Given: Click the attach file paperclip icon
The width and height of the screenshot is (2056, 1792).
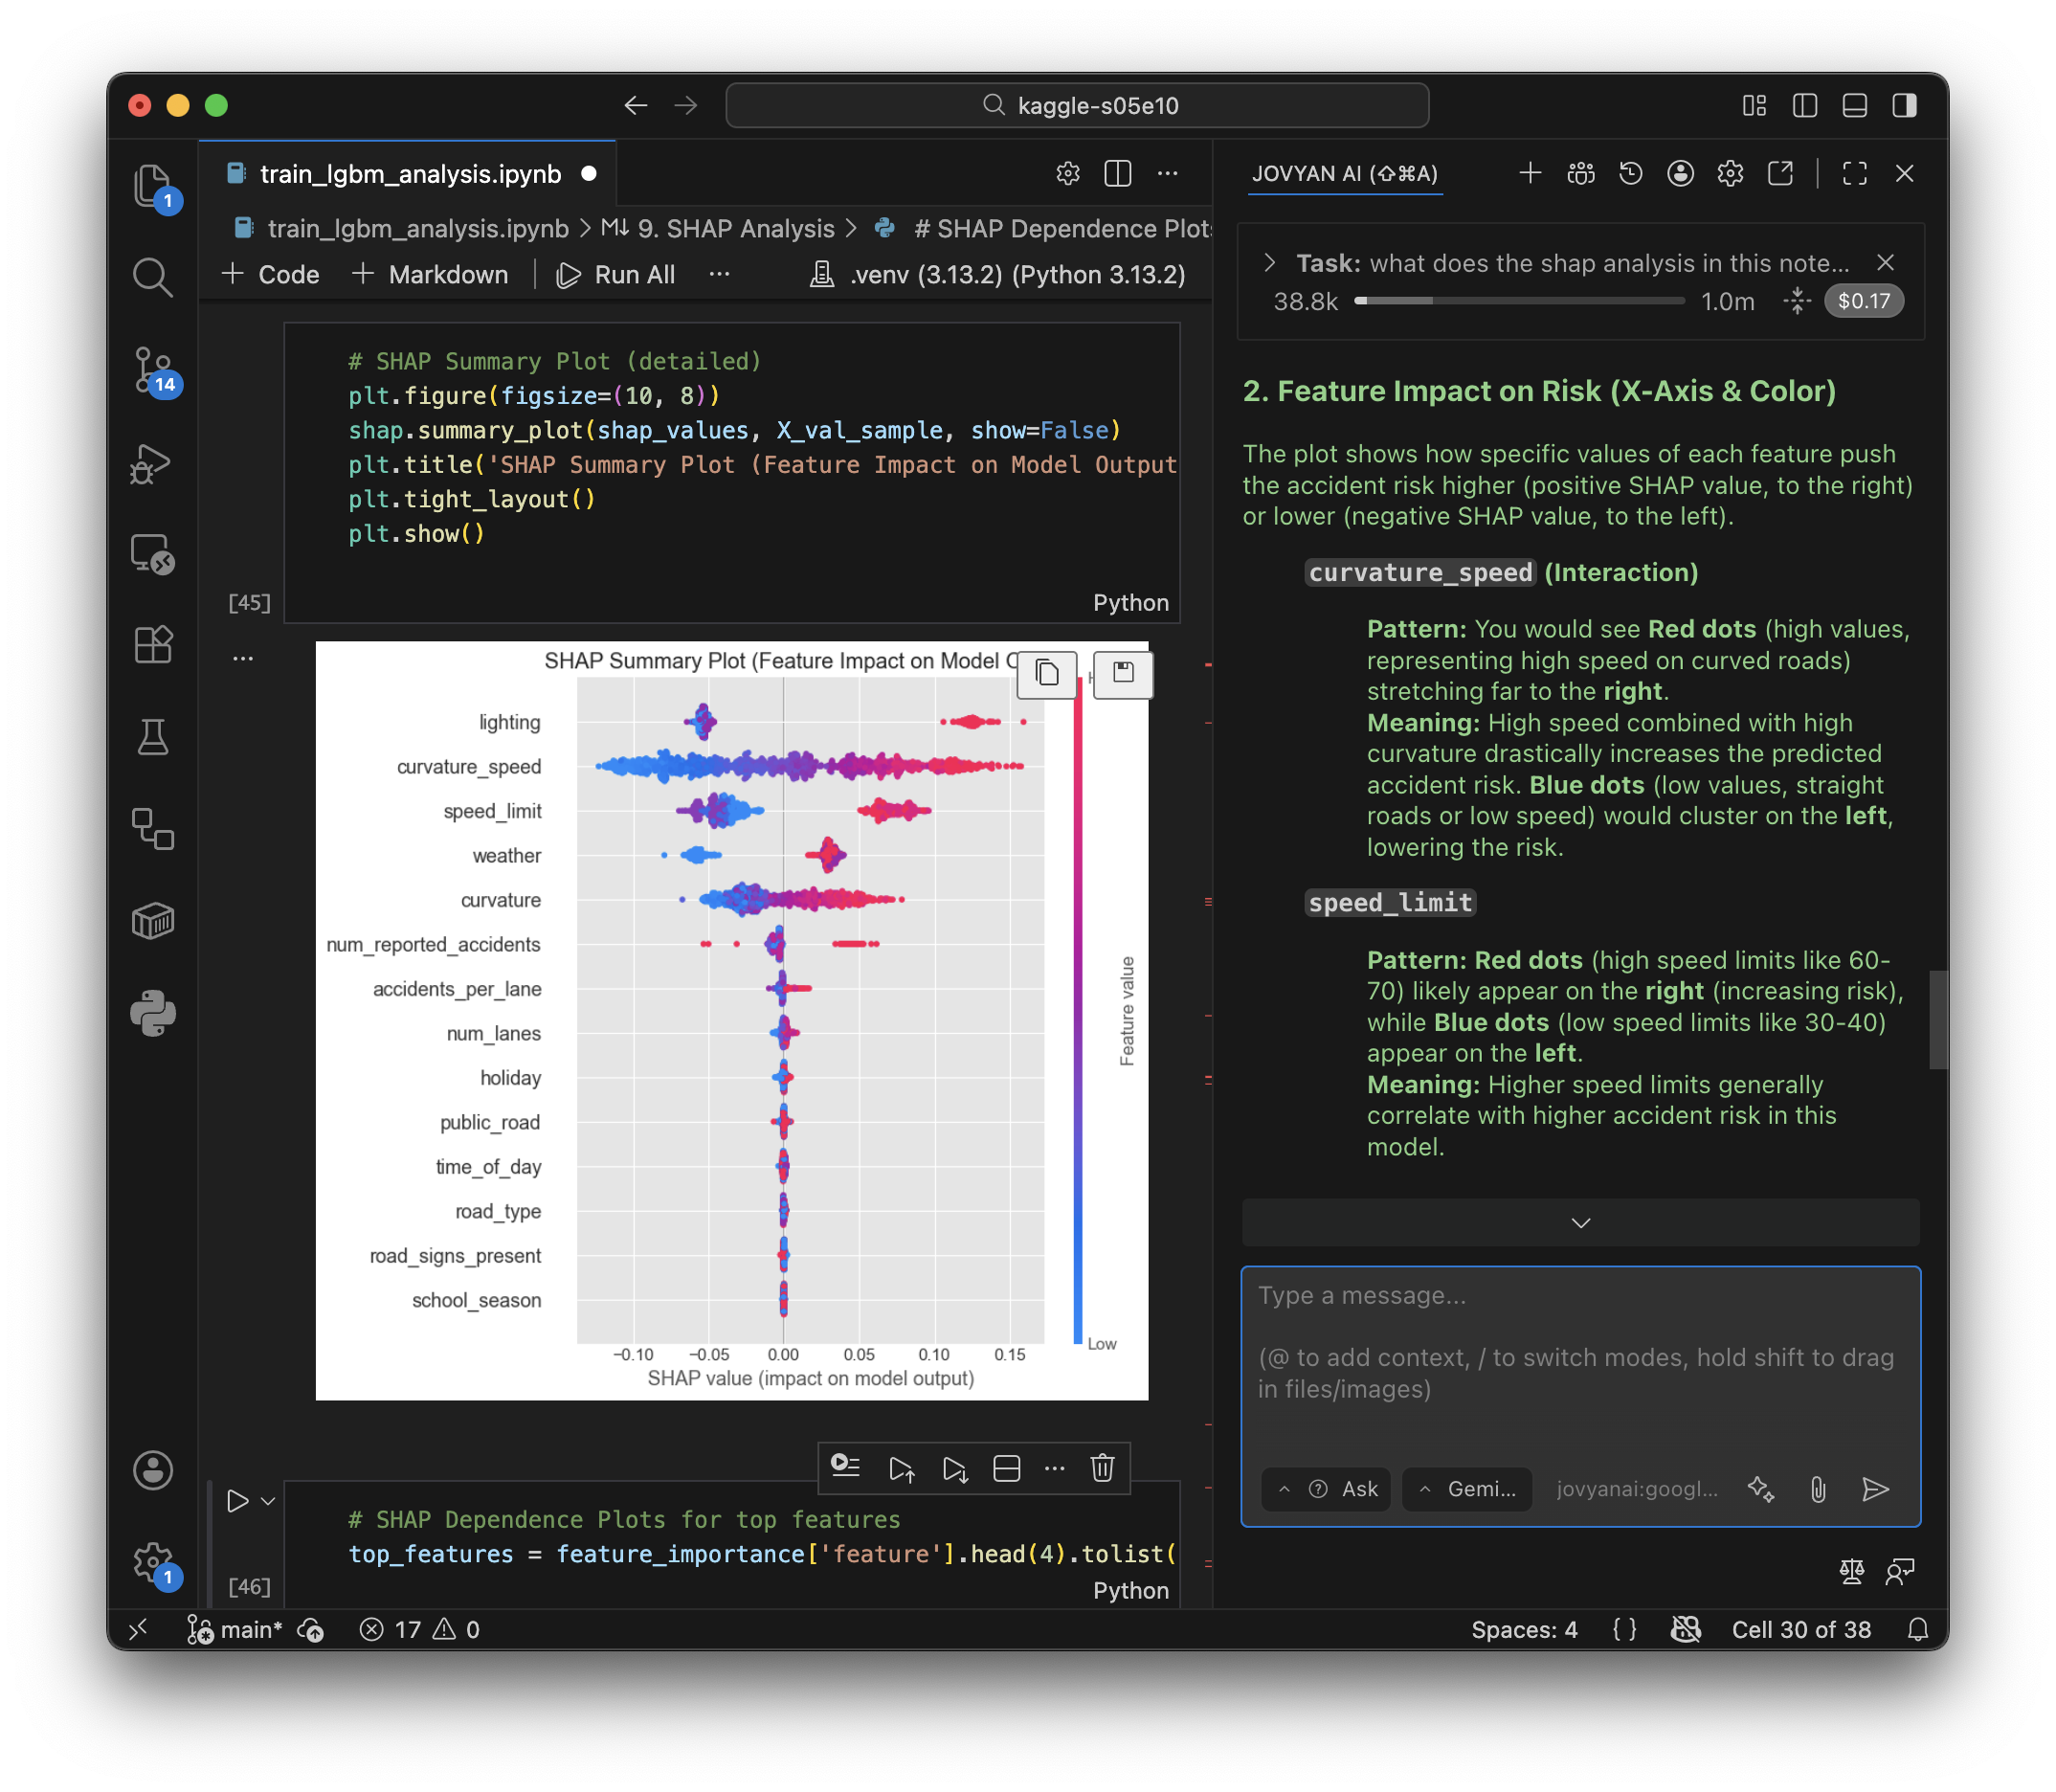Looking at the screenshot, I should 1818,1489.
